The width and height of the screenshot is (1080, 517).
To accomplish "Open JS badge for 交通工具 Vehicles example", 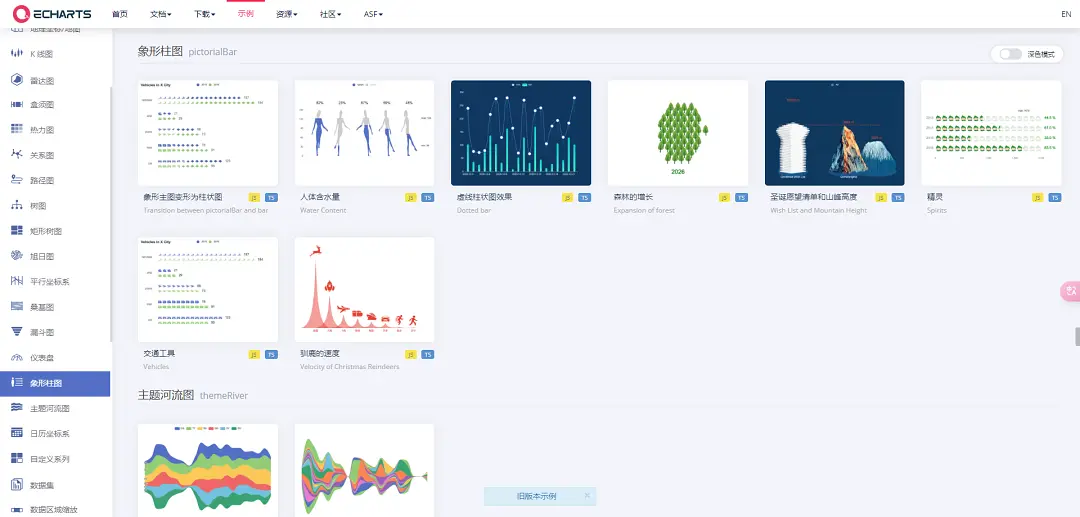I will 254,355.
